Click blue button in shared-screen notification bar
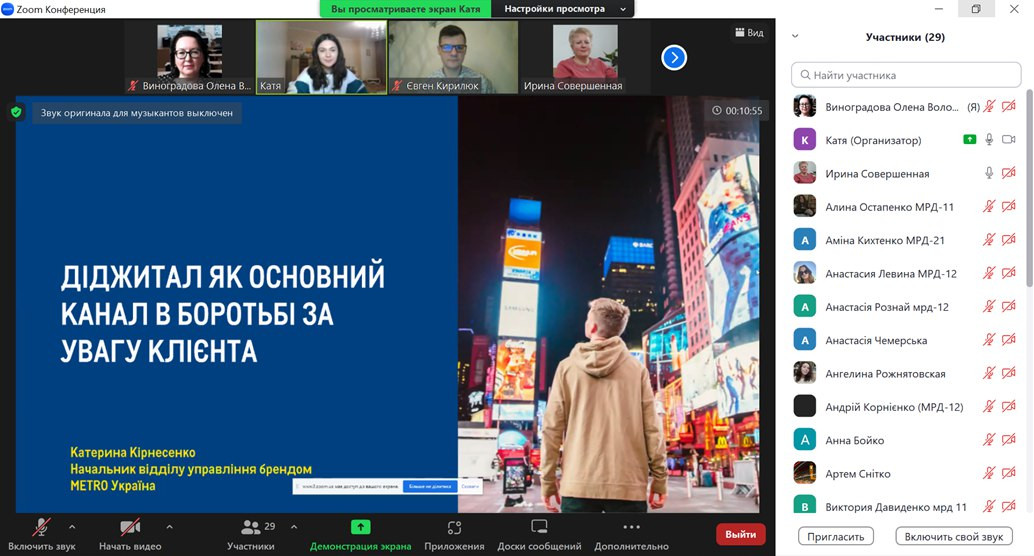 pyautogui.click(x=429, y=486)
